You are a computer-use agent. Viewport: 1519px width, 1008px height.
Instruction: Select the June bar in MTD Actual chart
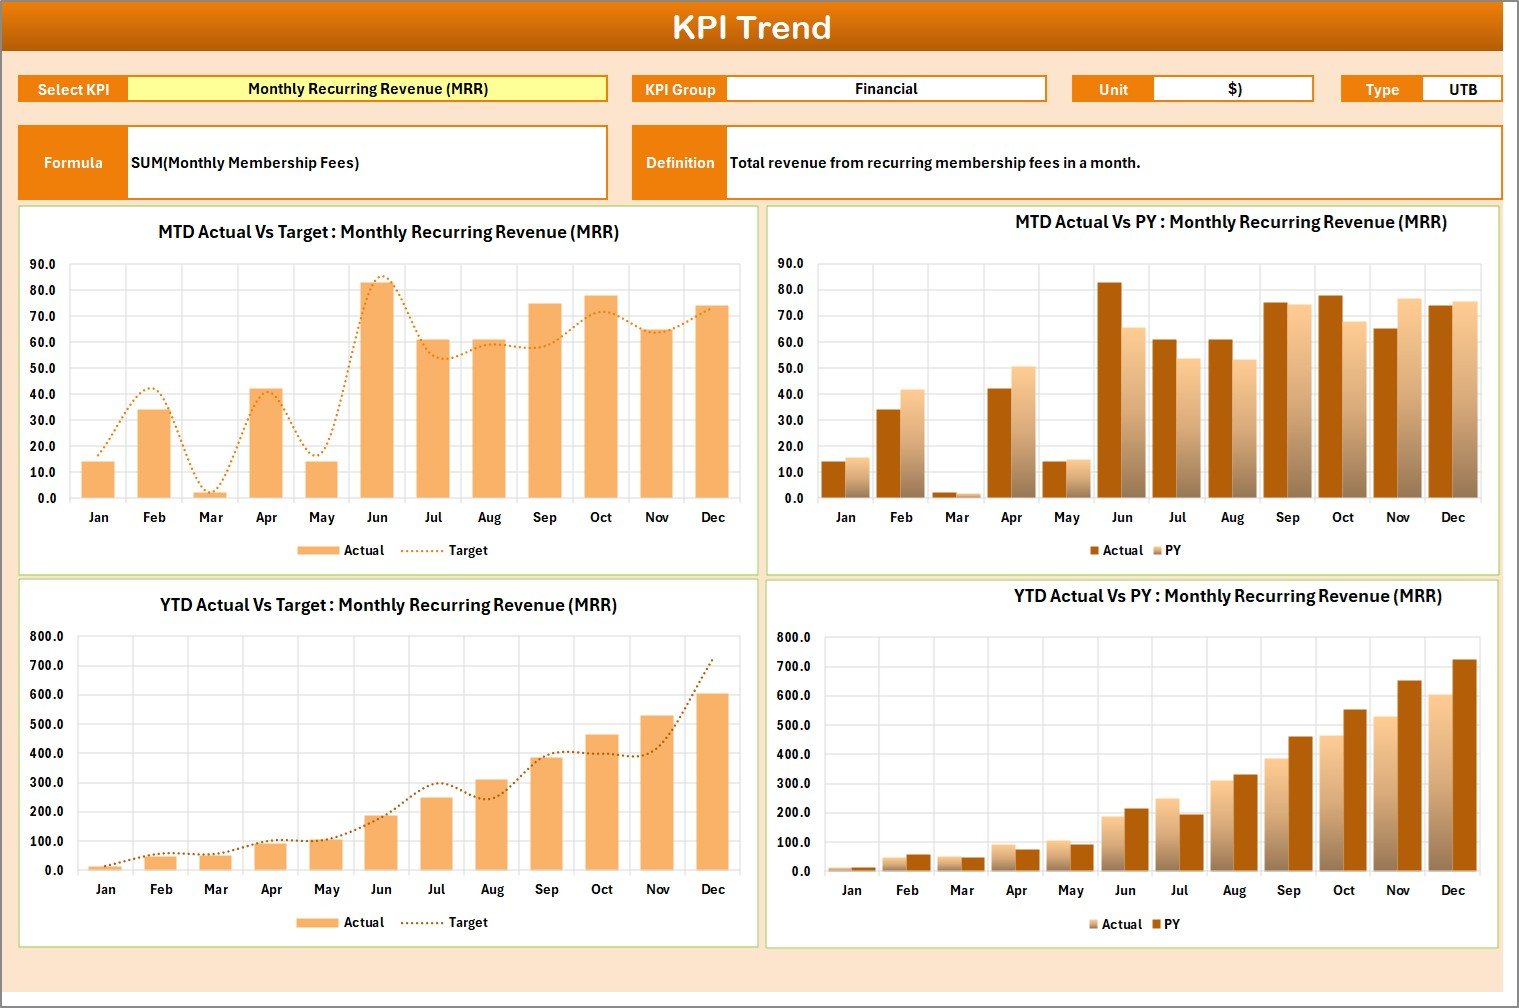(377, 390)
